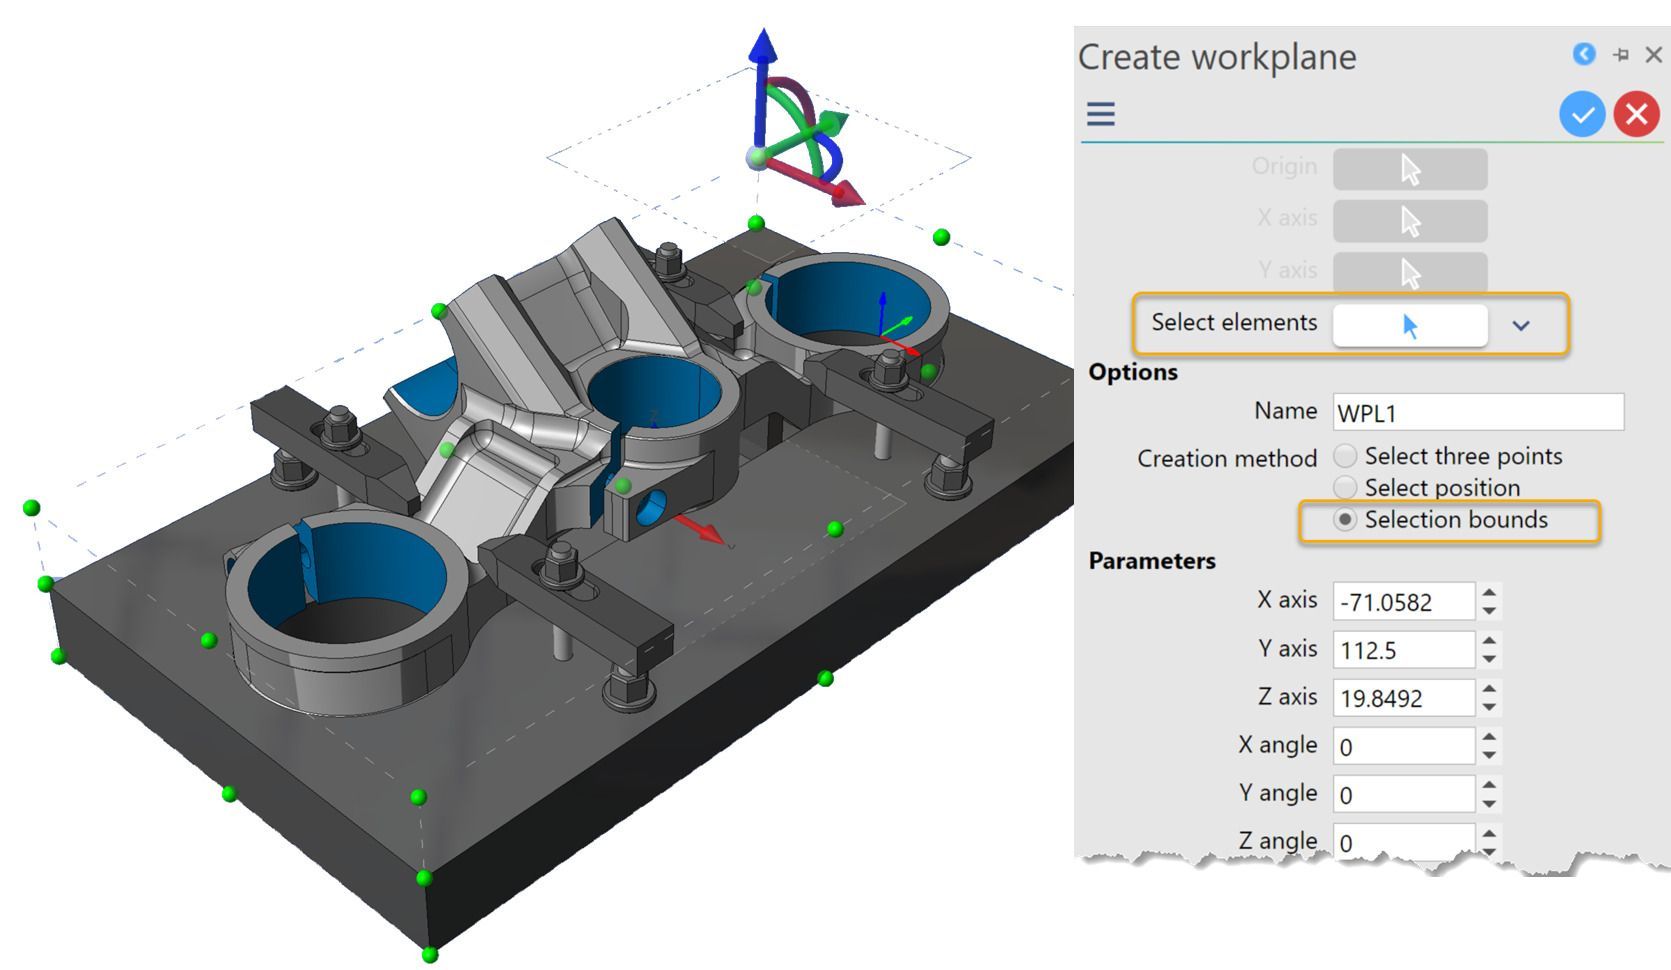Click the Z axis value 19.8492 field
The height and width of the screenshot is (970, 1671).
[1404, 698]
